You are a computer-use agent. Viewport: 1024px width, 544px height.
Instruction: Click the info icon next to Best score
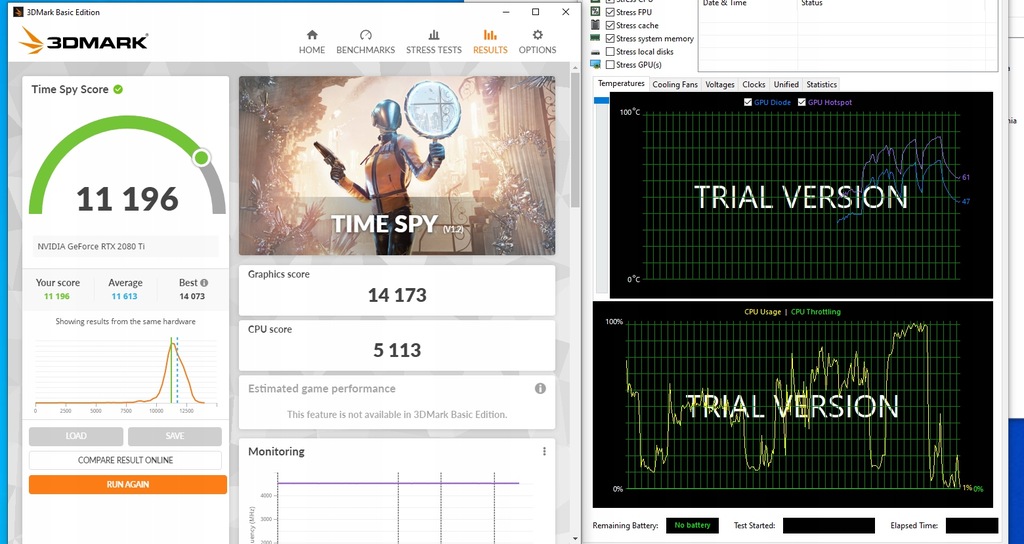tap(204, 283)
